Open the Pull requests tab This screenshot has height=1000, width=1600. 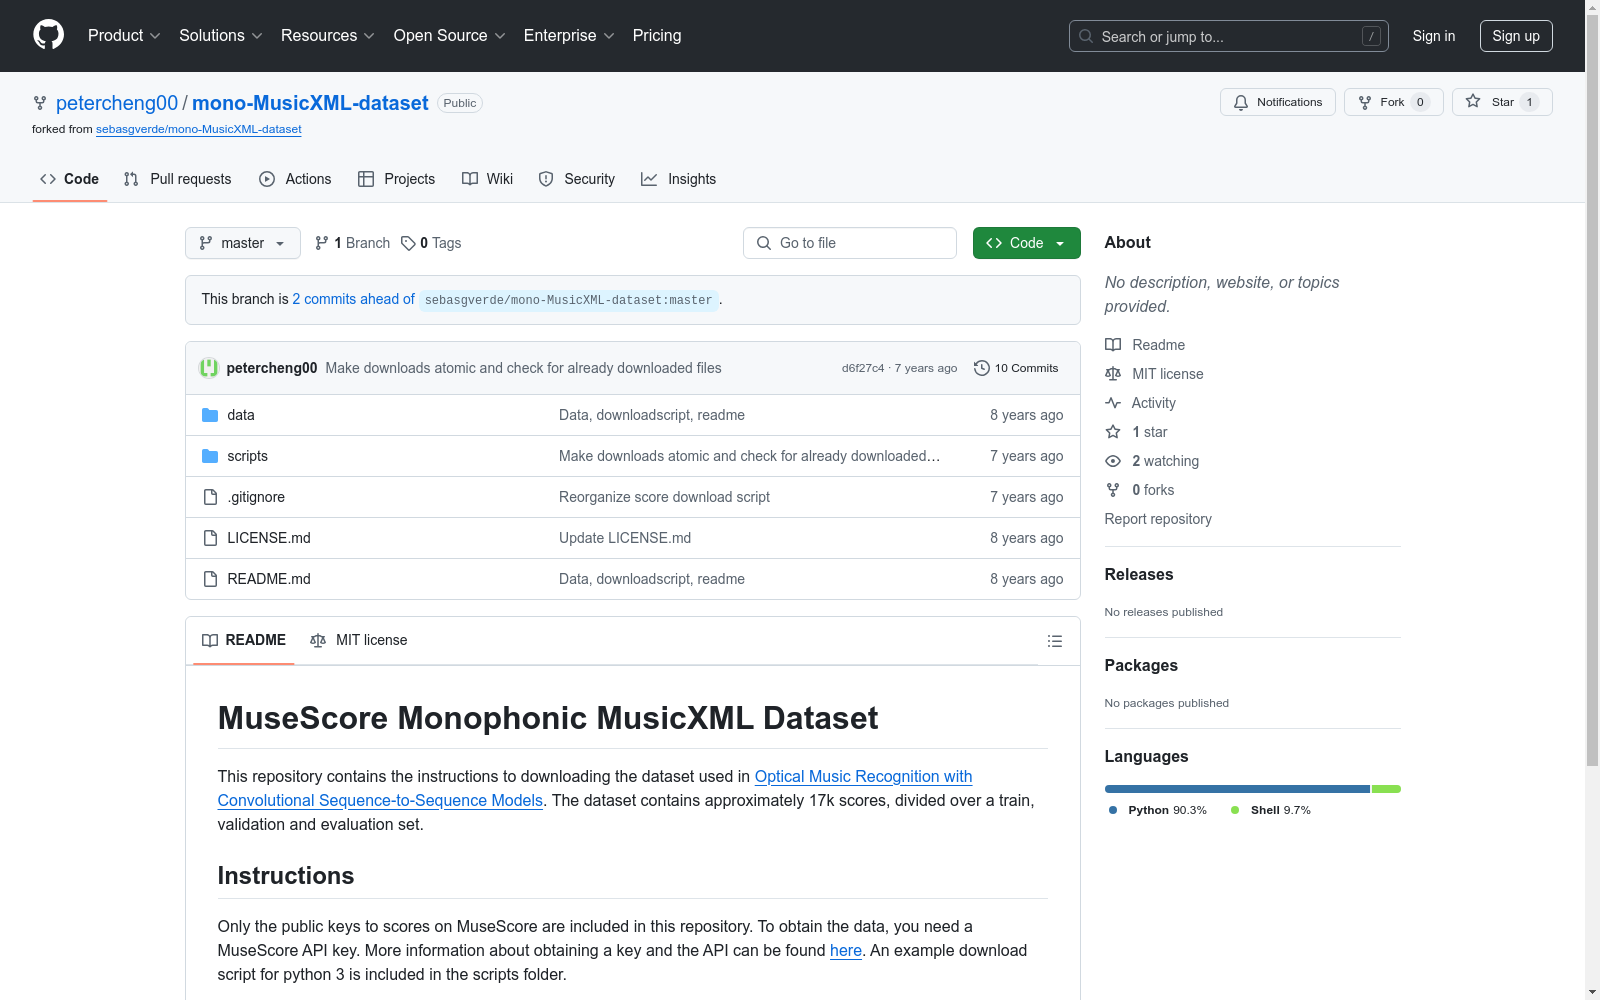178,179
